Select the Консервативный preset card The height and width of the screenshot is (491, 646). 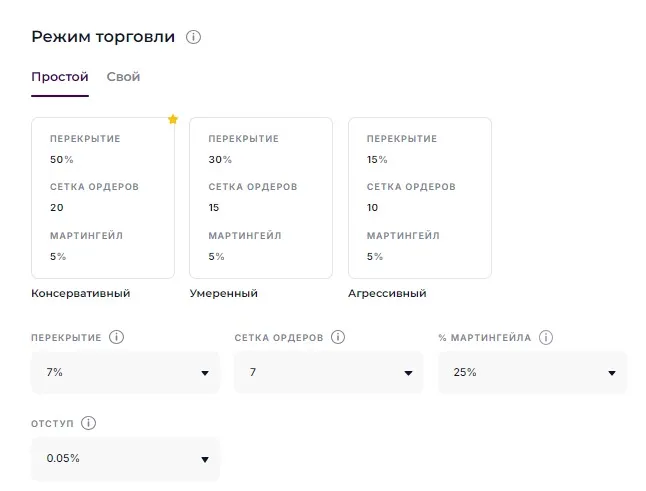pyautogui.click(x=103, y=197)
